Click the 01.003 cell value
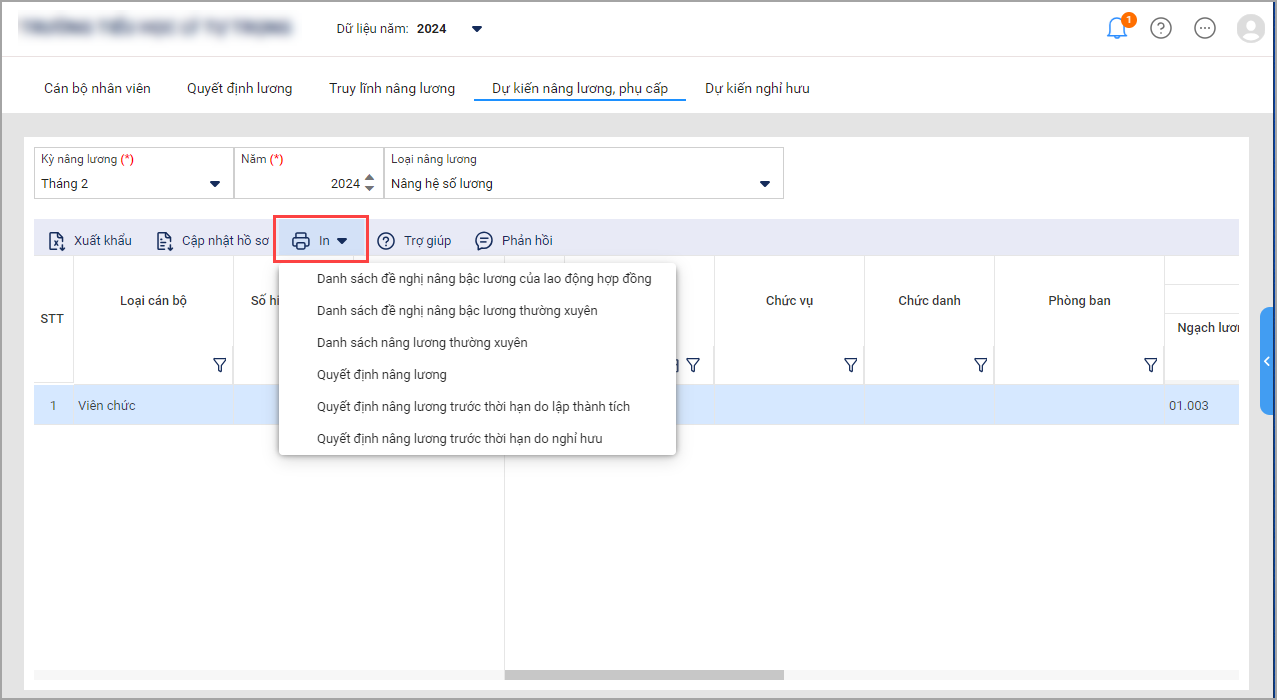The height and width of the screenshot is (700, 1277). [1188, 405]
